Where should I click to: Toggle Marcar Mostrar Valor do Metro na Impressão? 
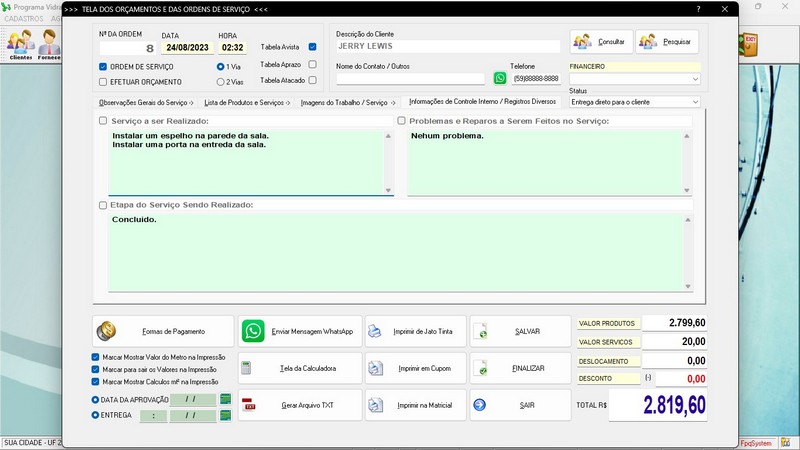coord(96,356)
